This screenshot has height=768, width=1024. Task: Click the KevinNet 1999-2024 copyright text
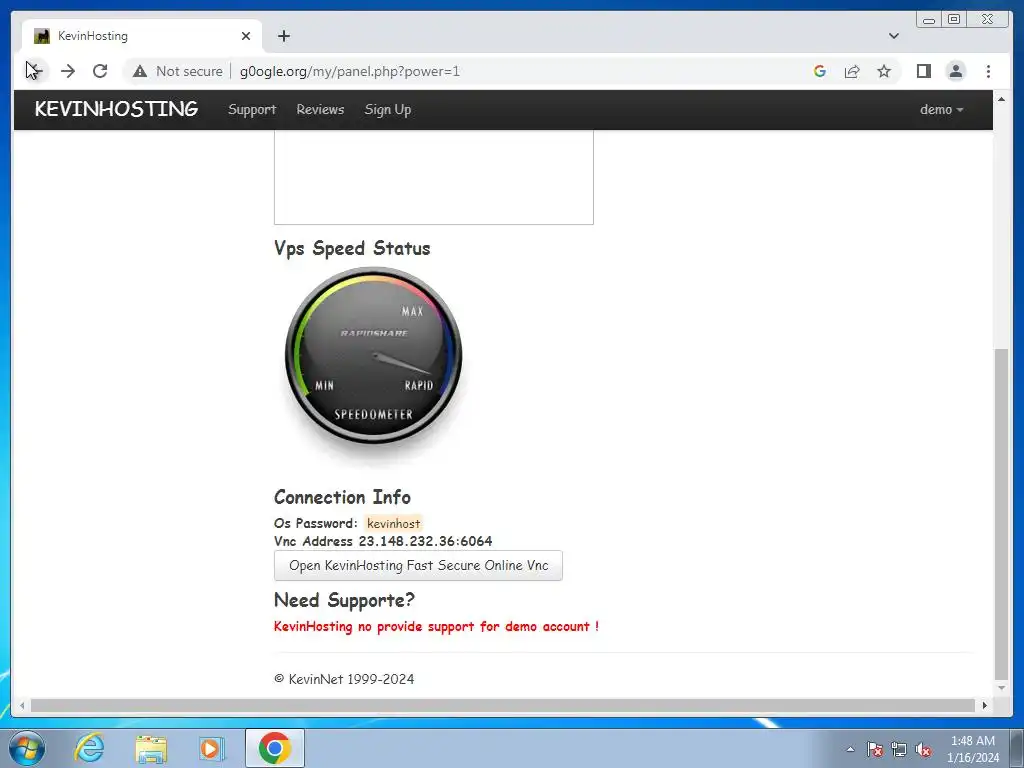coord(344,679)
